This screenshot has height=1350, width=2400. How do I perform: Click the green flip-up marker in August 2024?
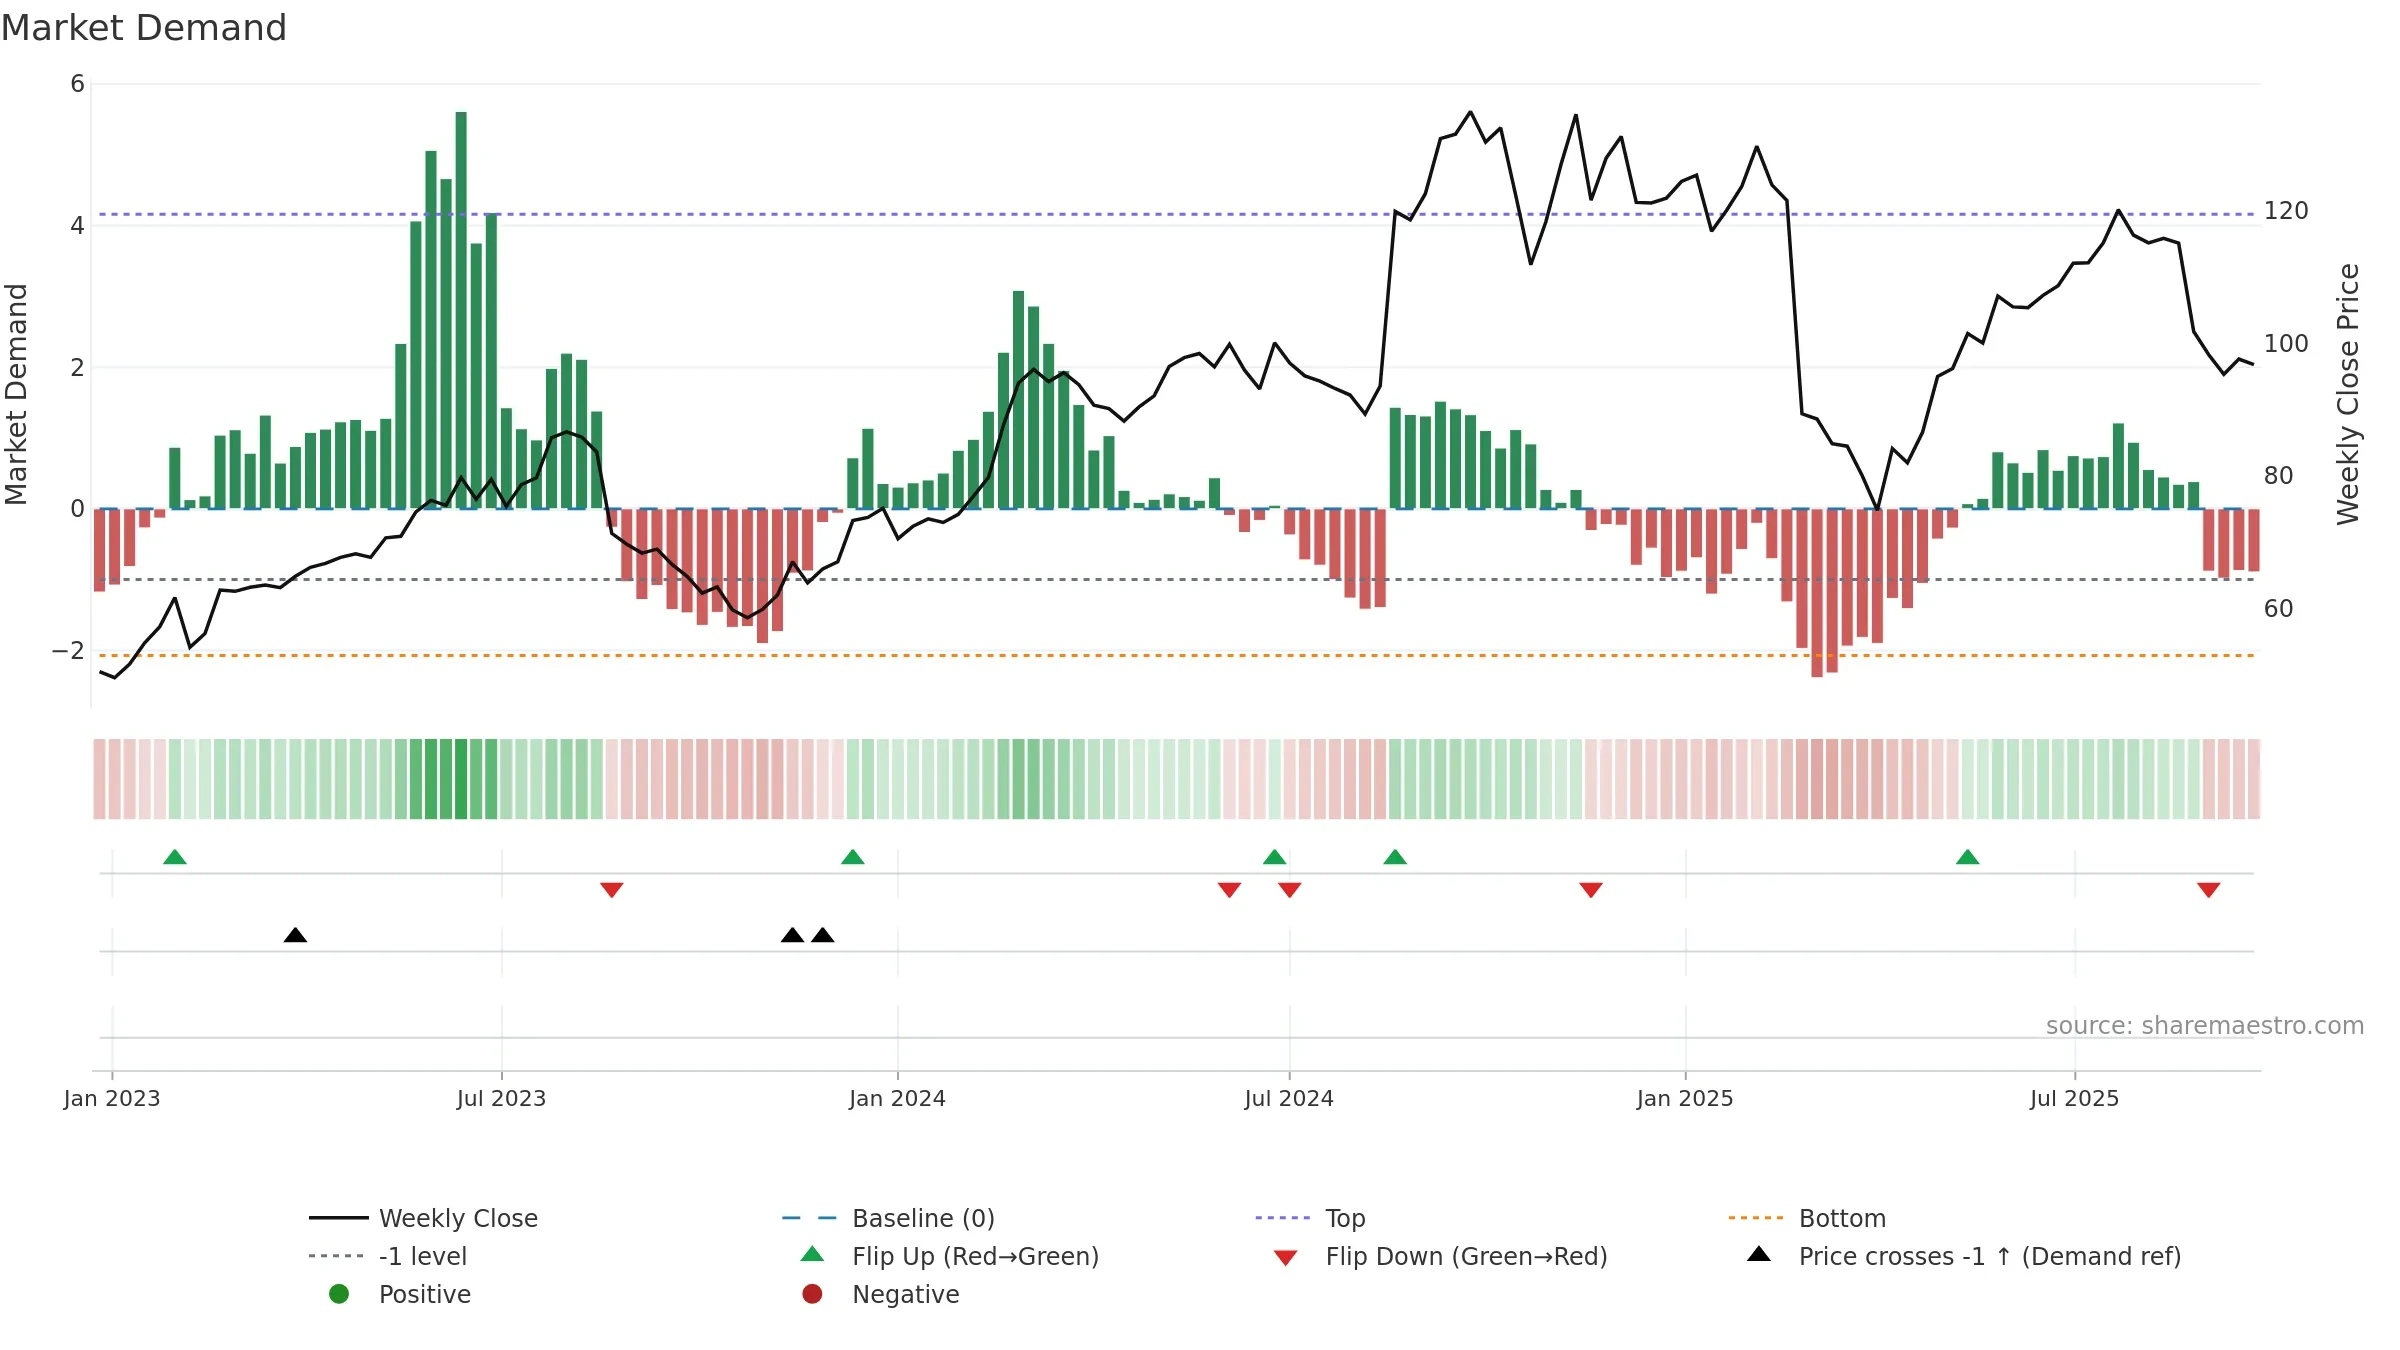click(x=1395, y=857)
